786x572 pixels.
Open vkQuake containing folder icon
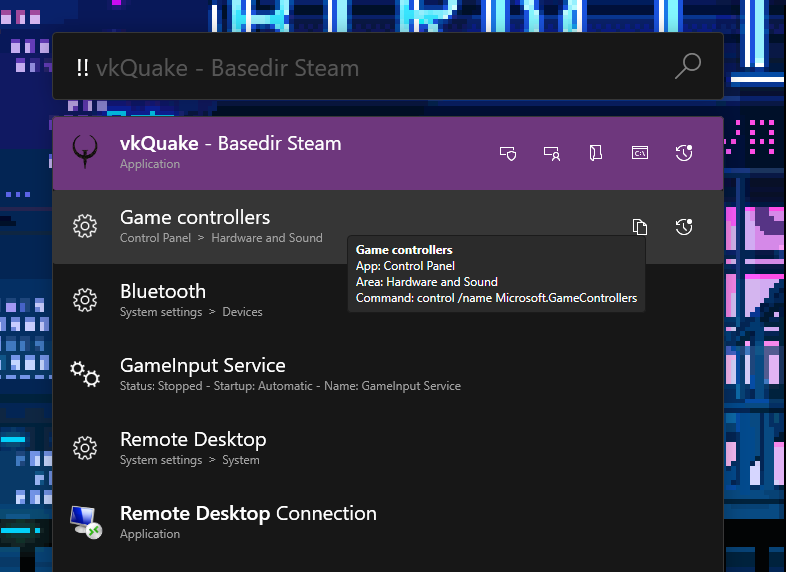[x=596, y=153]
